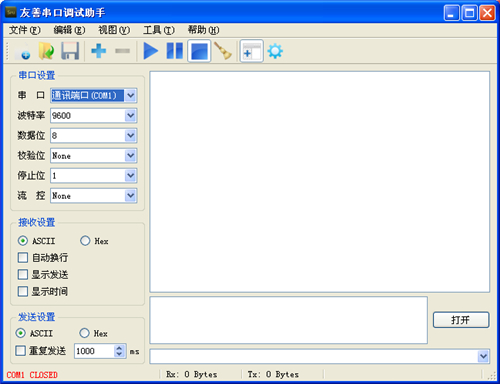Click the blue stop square icon
Screen dimensions: 500x384
click(199, 51)
